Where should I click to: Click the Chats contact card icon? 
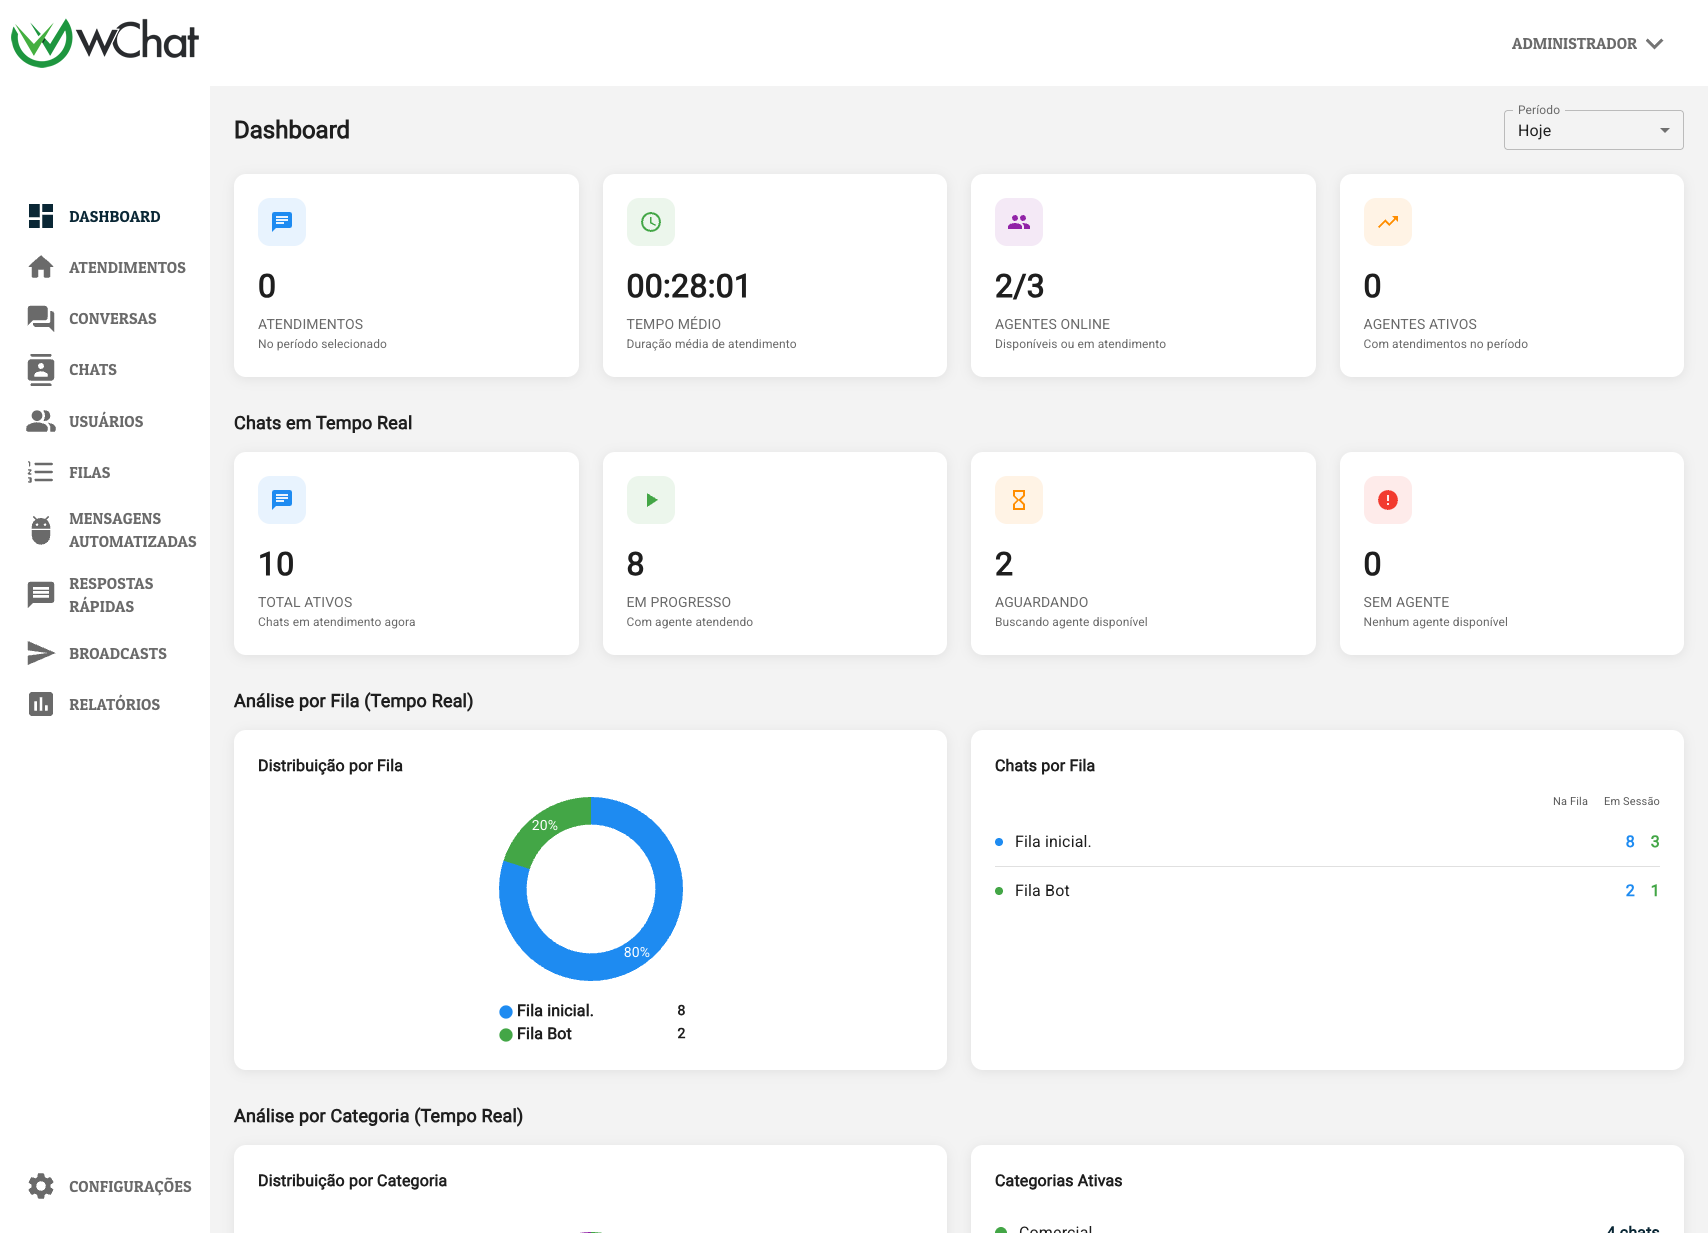[x=41, y=369]
